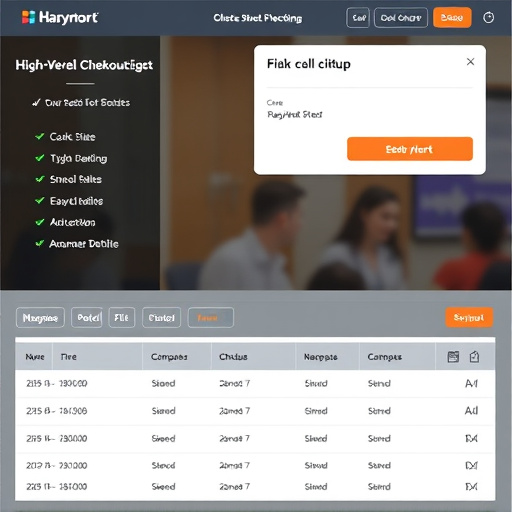Open the circular profile icon in header
512x512 pixels.
488,18
